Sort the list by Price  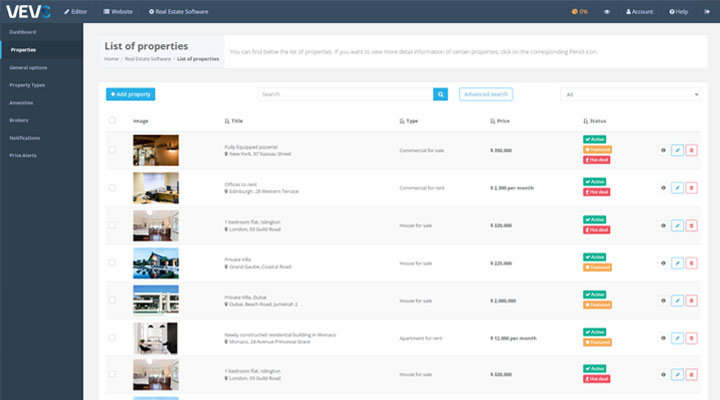coord(500,121)
